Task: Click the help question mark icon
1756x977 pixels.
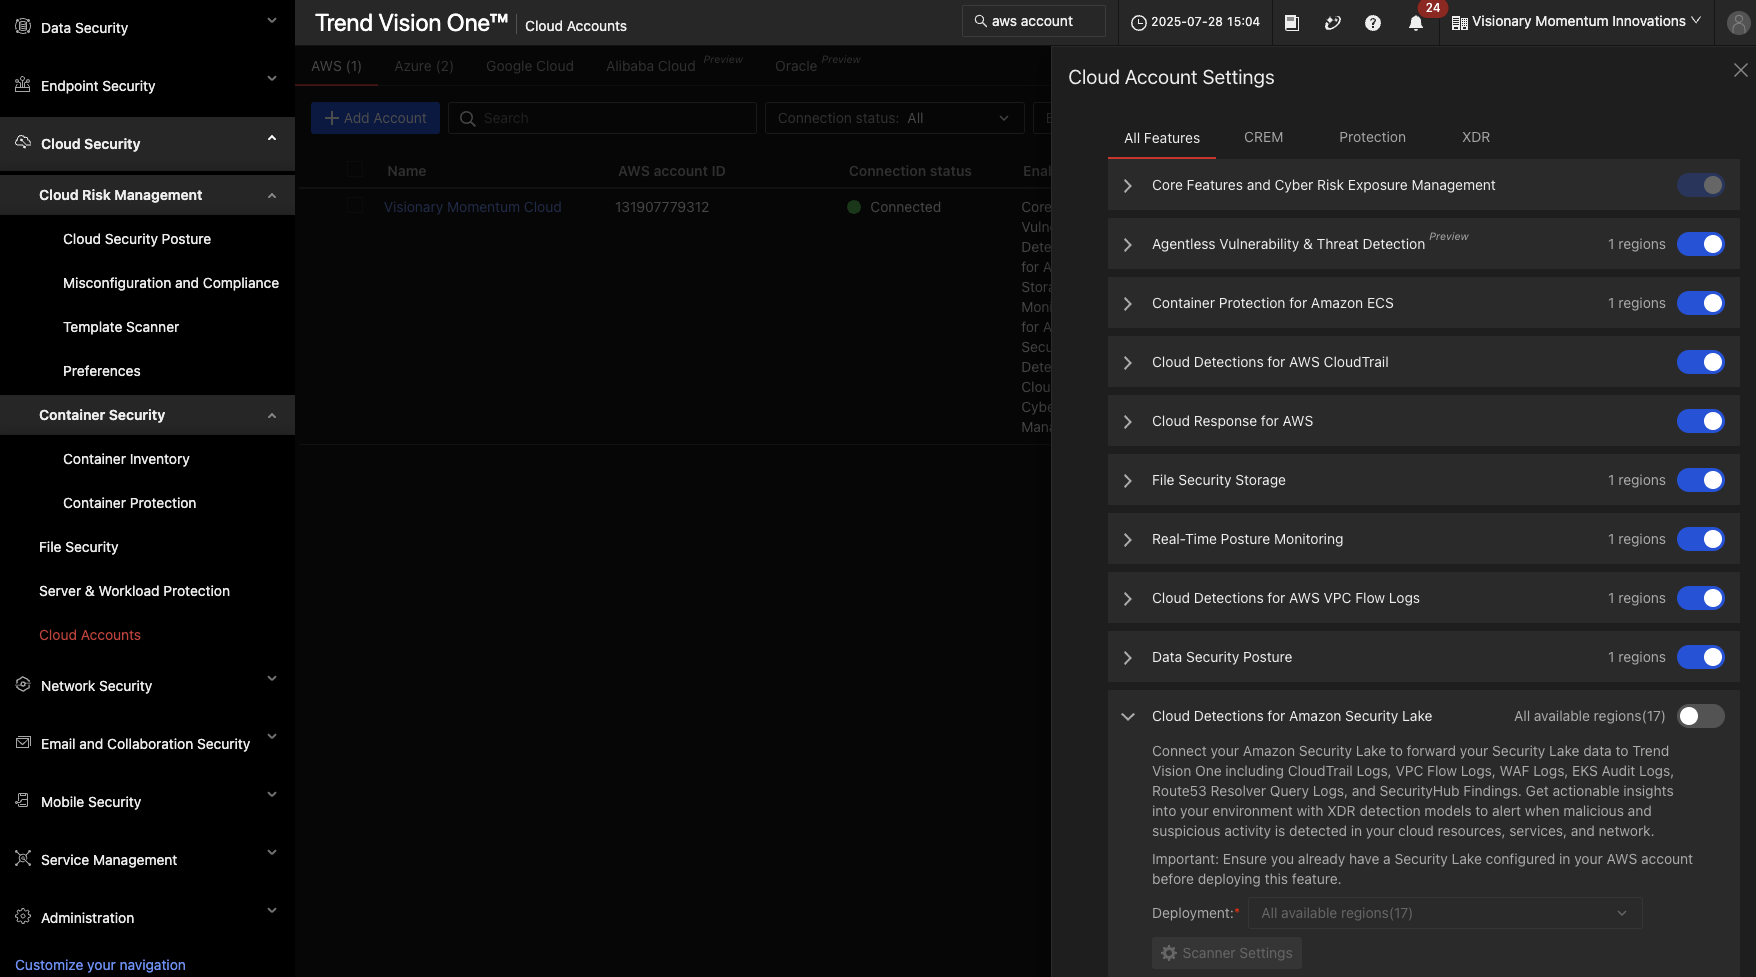Action: [x=1372, y=23]
